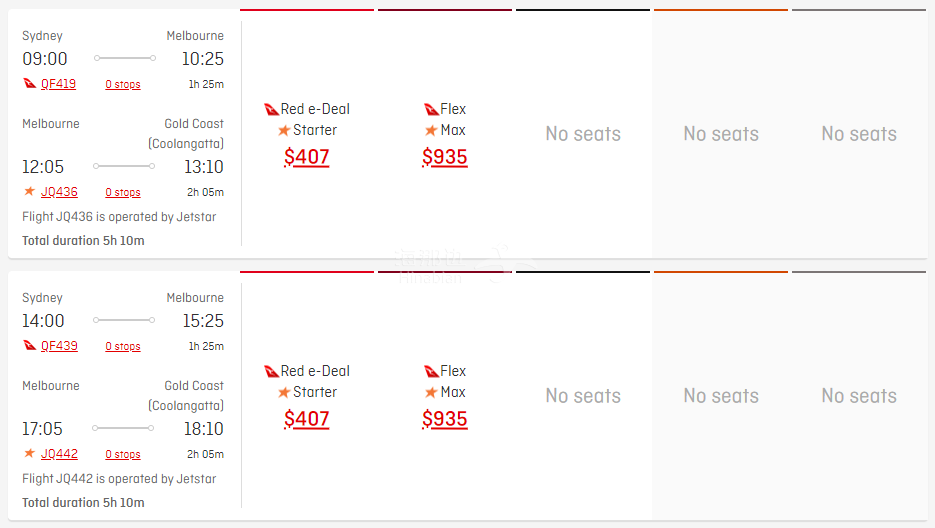Click 0 stops link beside JQ436
Screen dimensions: 935x528
(123, 193)
